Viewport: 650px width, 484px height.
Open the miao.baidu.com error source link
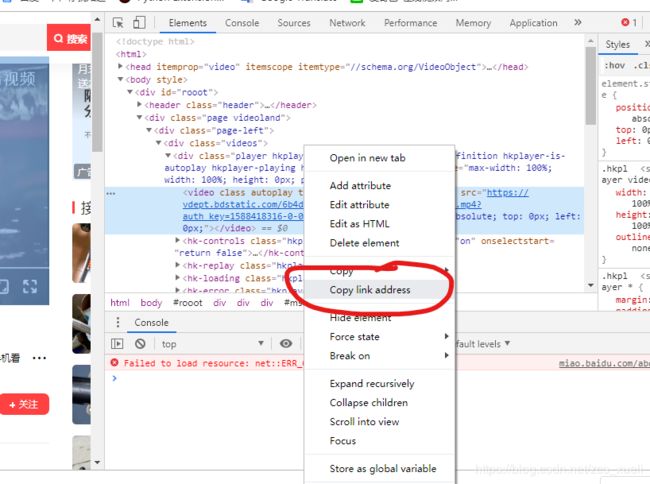point(604,363)
